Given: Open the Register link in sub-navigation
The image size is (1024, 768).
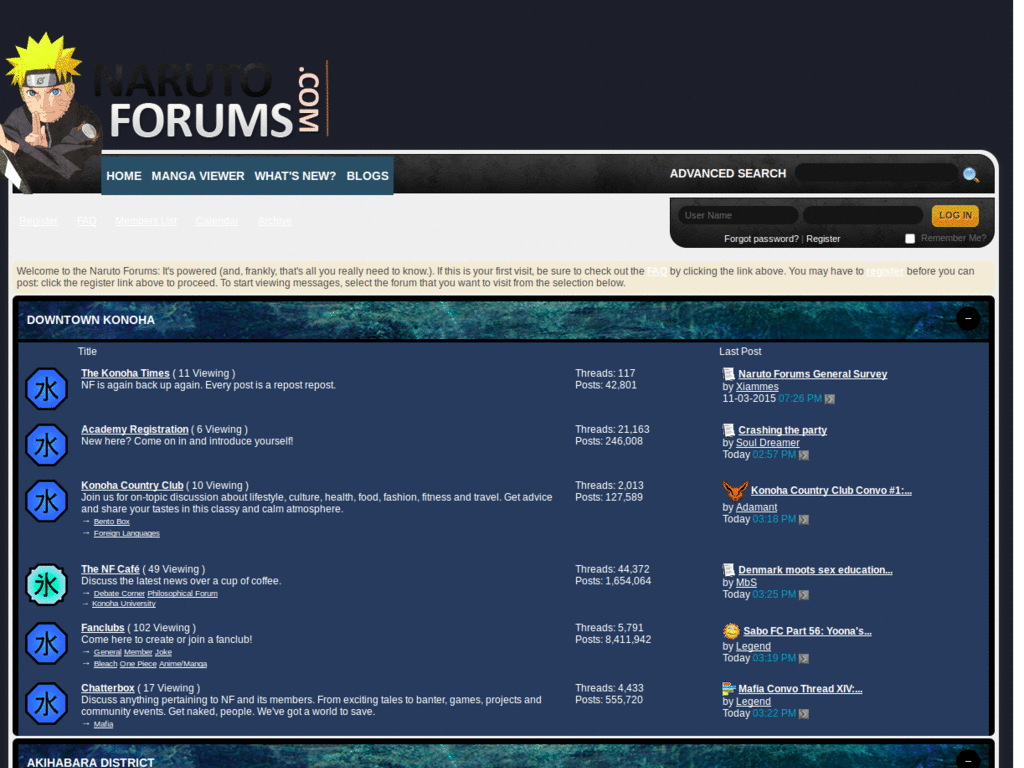Looking at the screenshot, I should (x=39, y=221).
